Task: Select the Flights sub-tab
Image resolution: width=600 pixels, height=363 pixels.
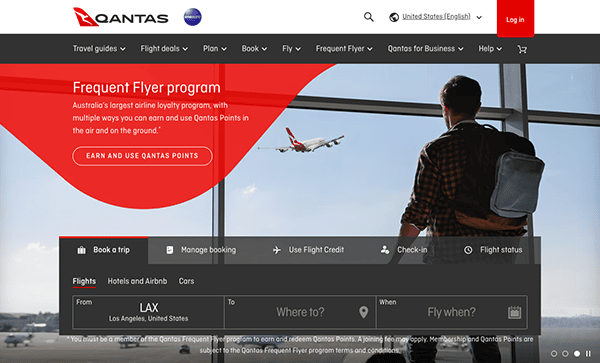Action: pyautogui.click(x=84, y=282)
